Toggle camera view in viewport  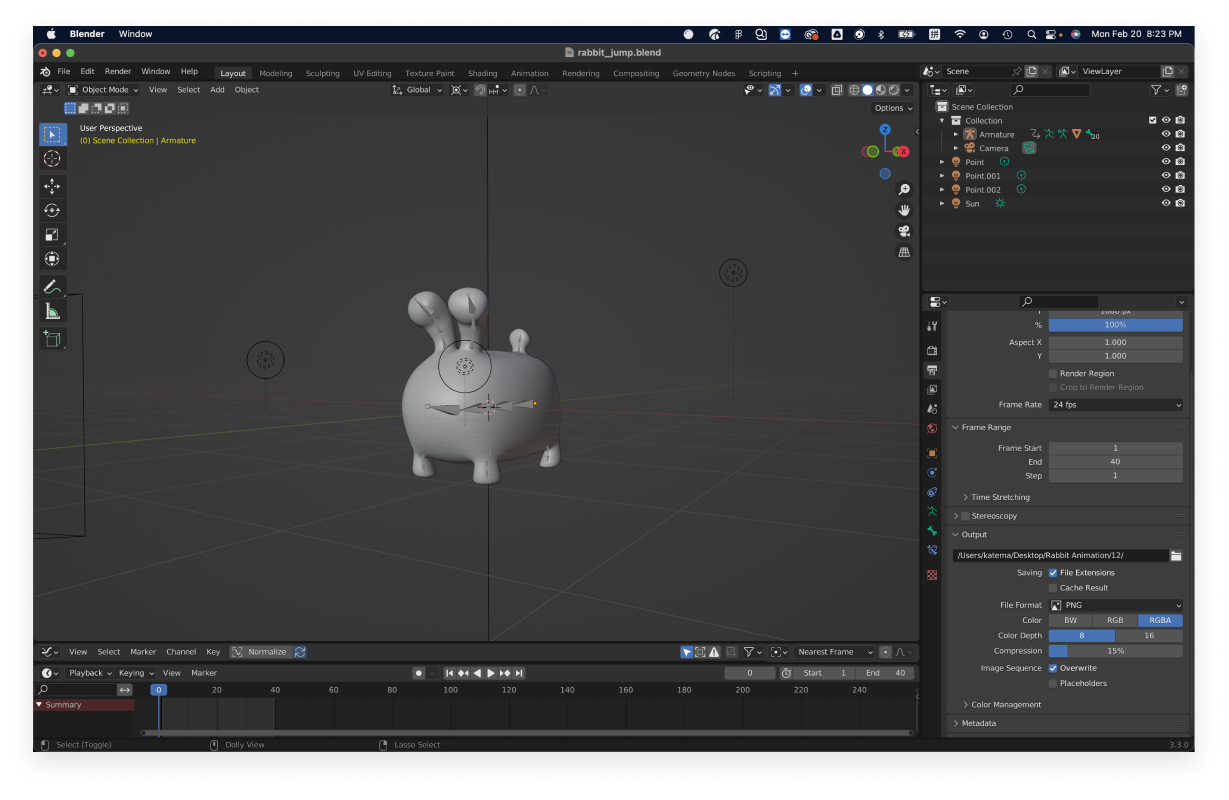(x=904, y=231)
